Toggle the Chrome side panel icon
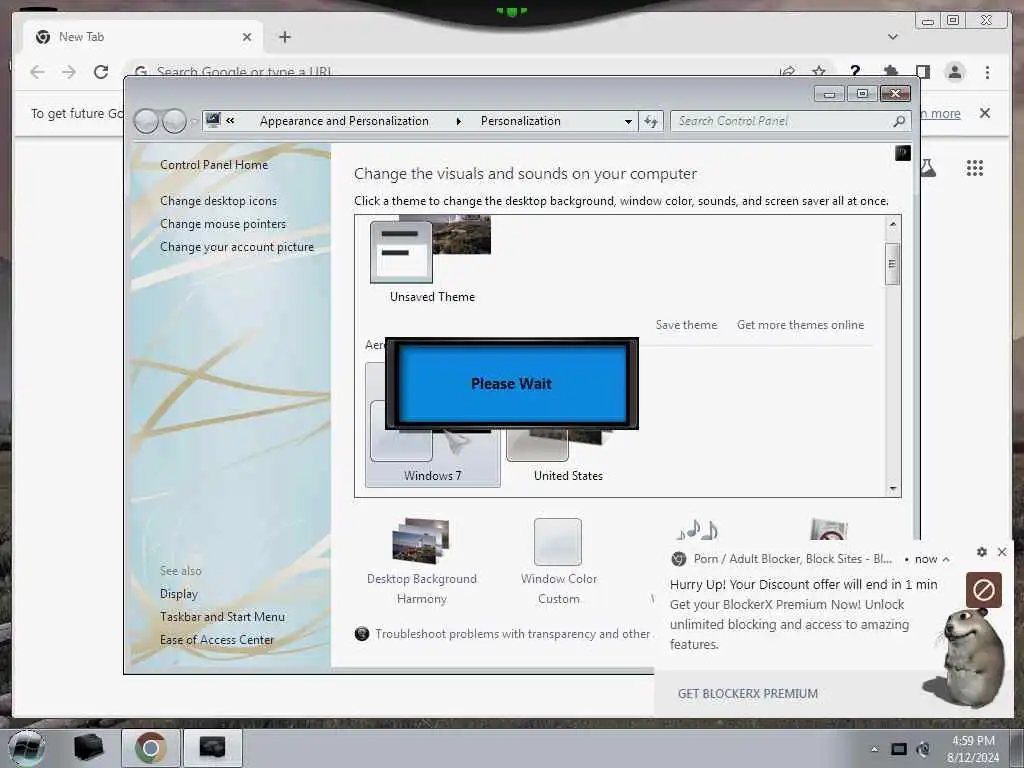The image size is (1024, 768). tap(922, 71)
